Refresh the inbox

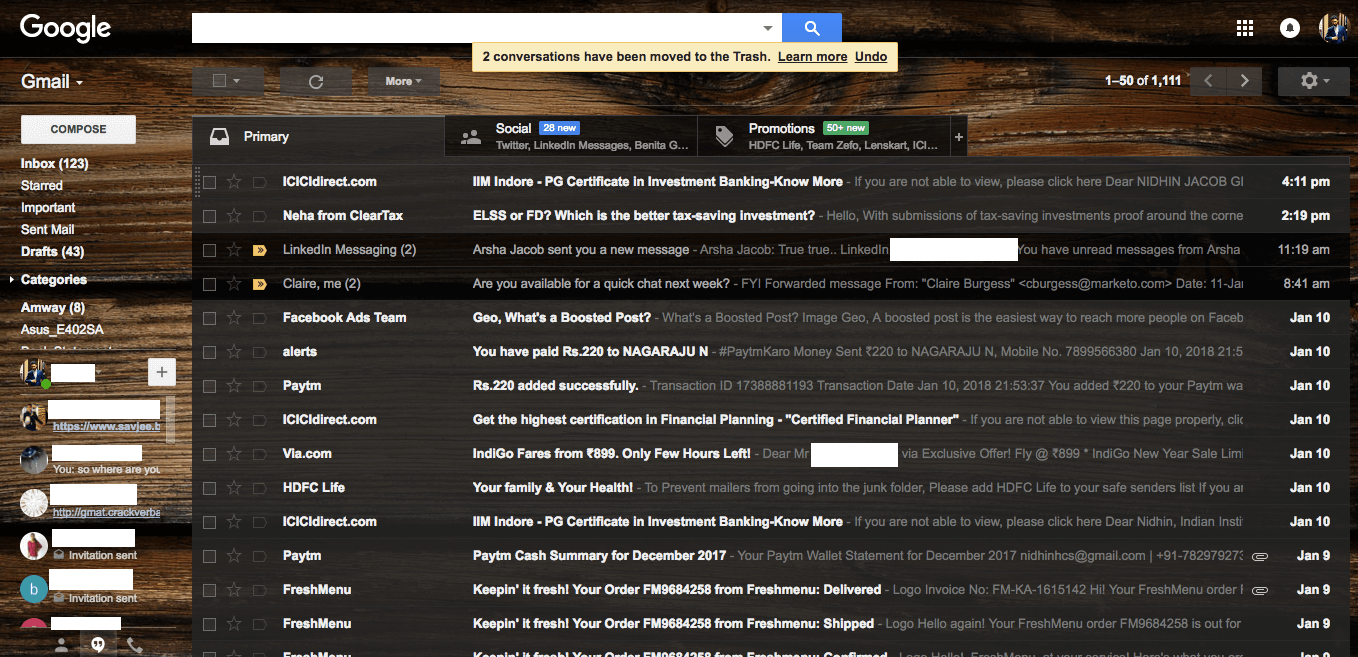pos(316,81)
